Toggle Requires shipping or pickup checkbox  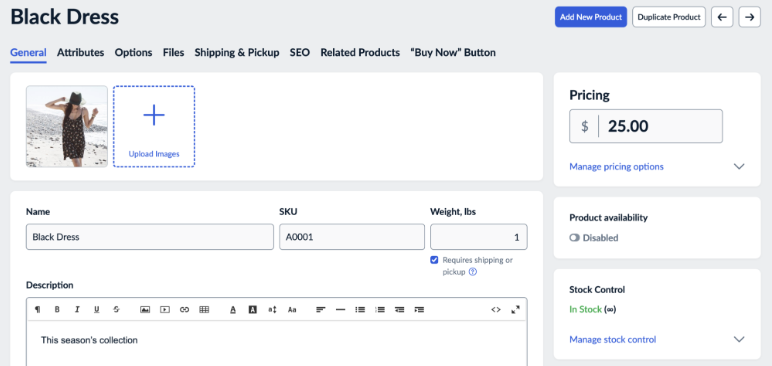434,260
